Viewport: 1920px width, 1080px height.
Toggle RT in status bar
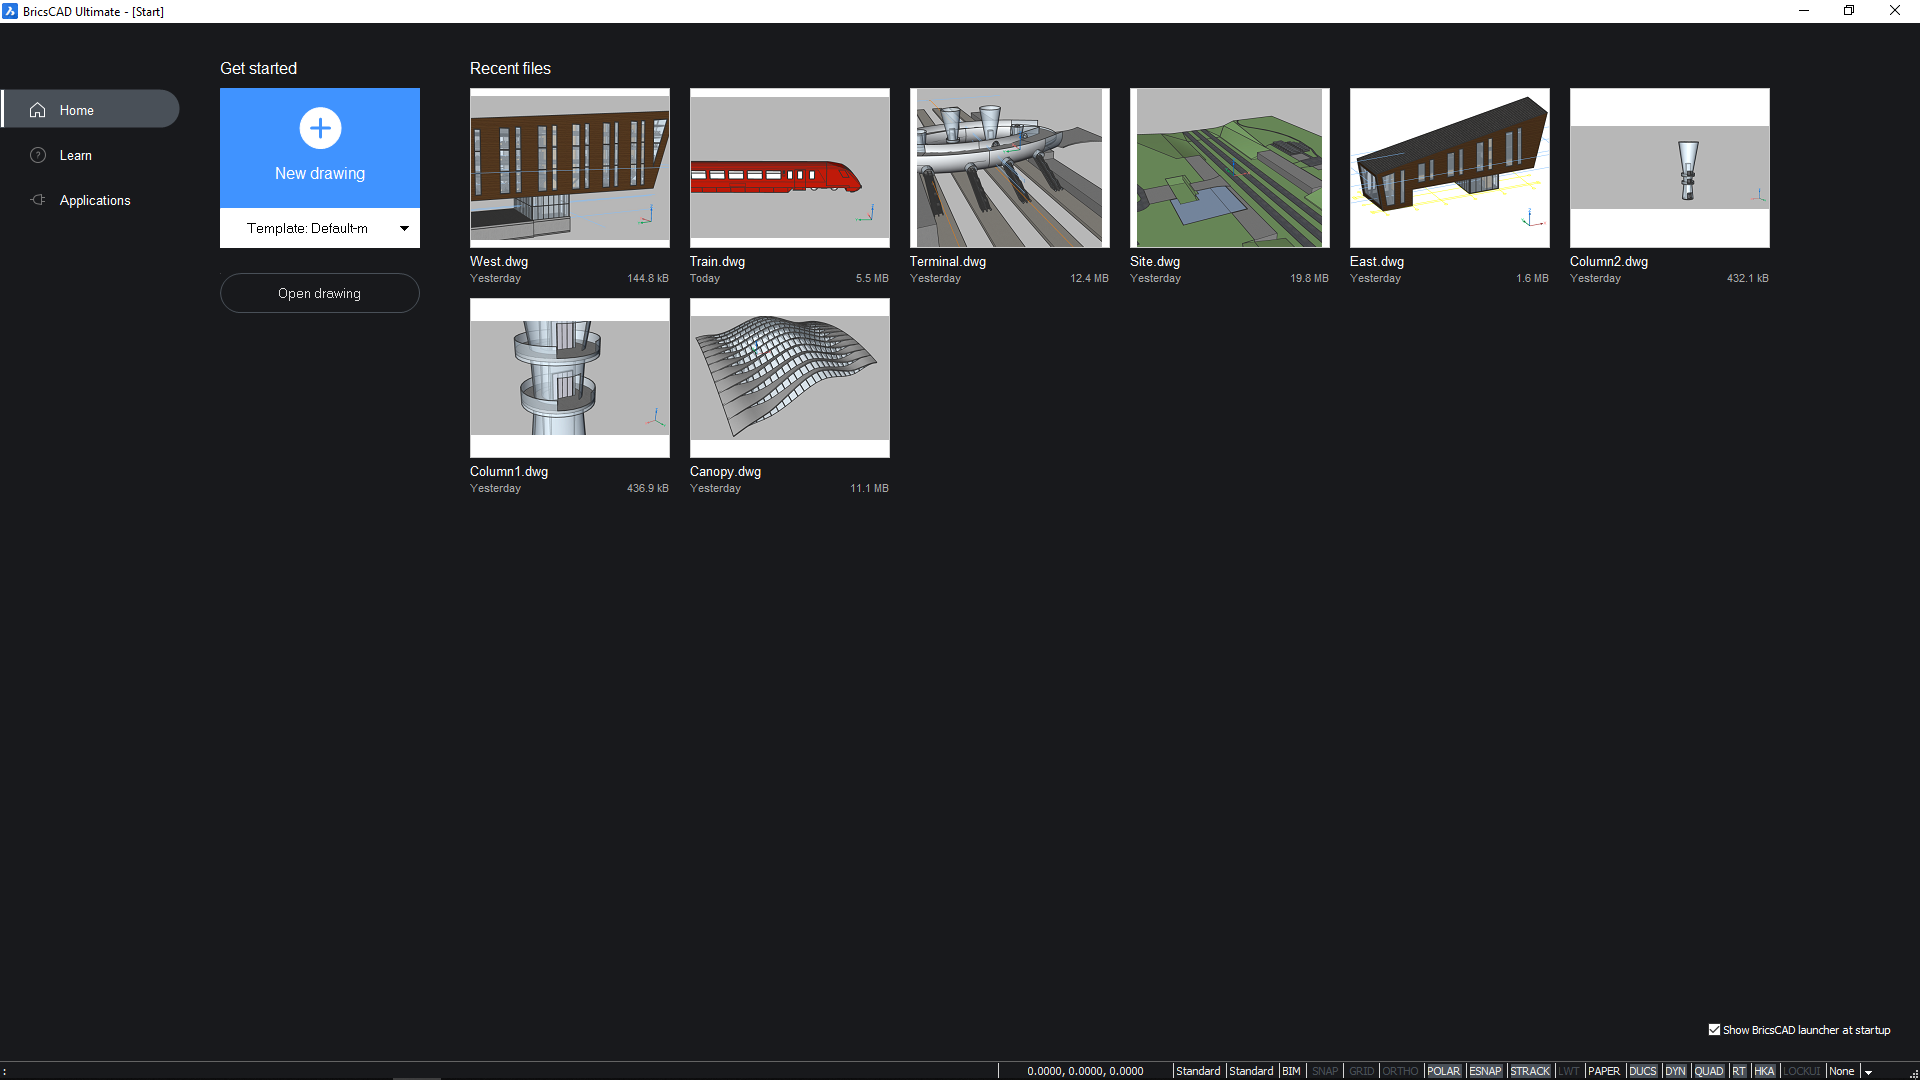(x=1739, y=1071)
